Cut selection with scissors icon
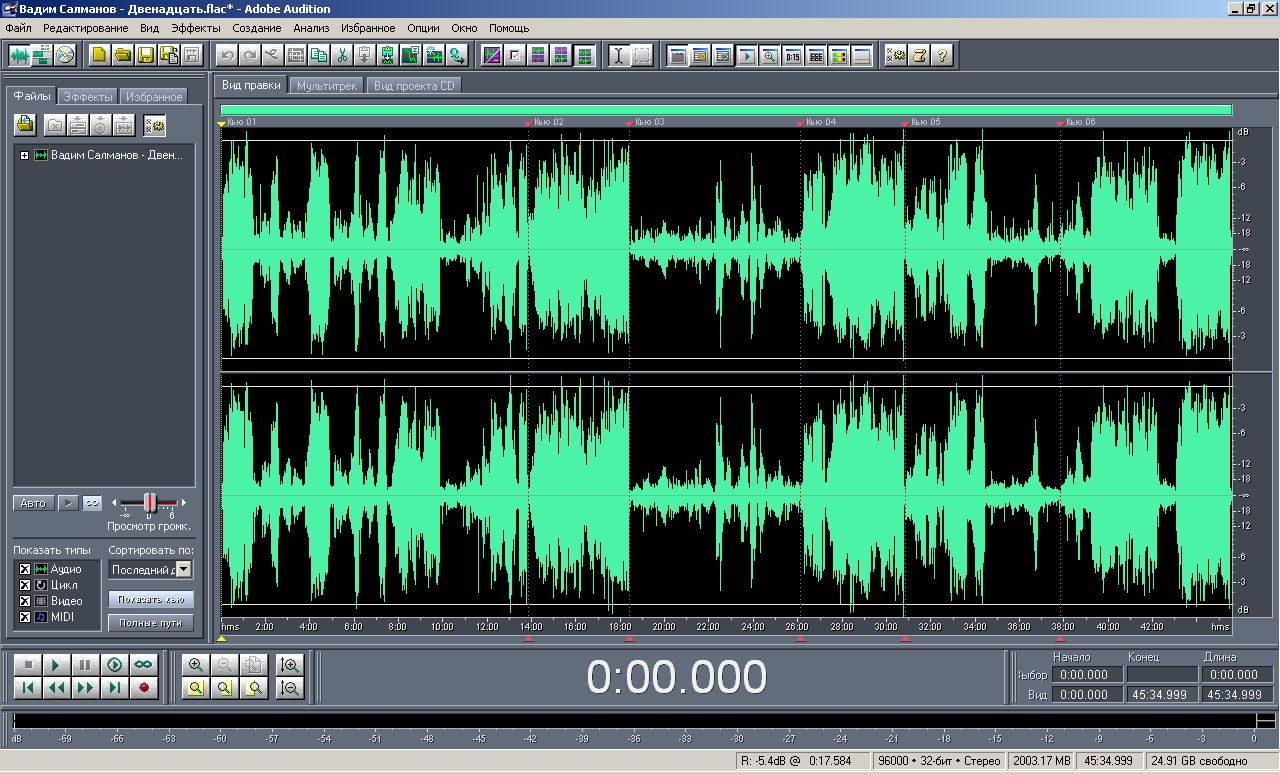Image resolution: width=1280 pixels, height=774 pixels. click(x=342, y=55)
